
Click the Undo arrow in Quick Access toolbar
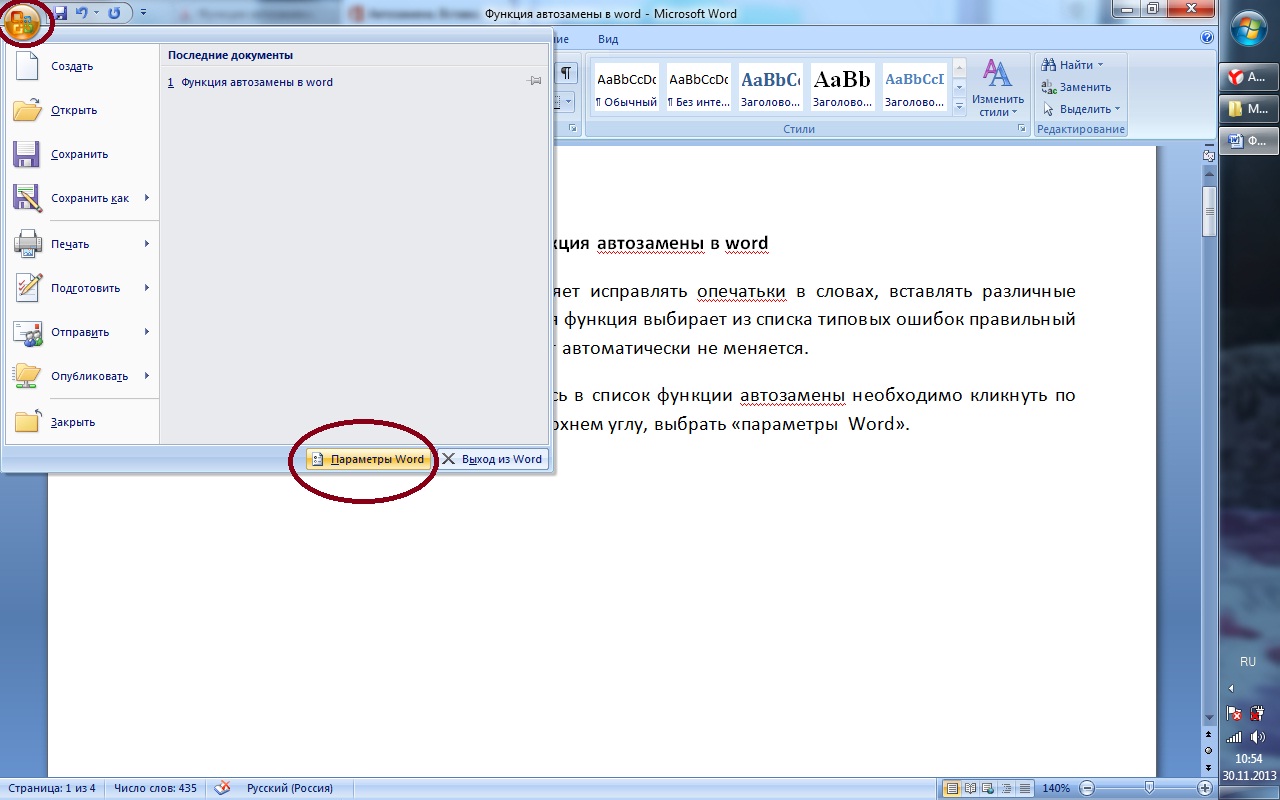click(80, 13)
